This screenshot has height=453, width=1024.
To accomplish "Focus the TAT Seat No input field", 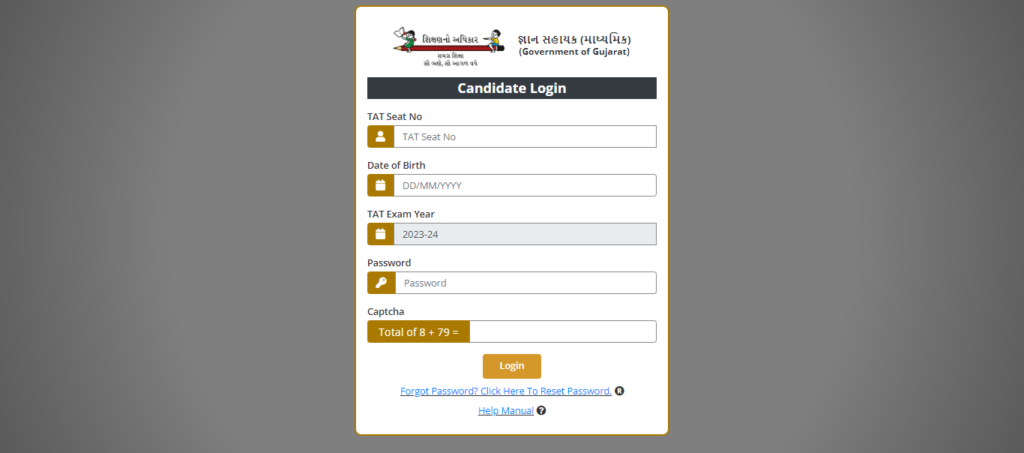I will tap(525, 136).
